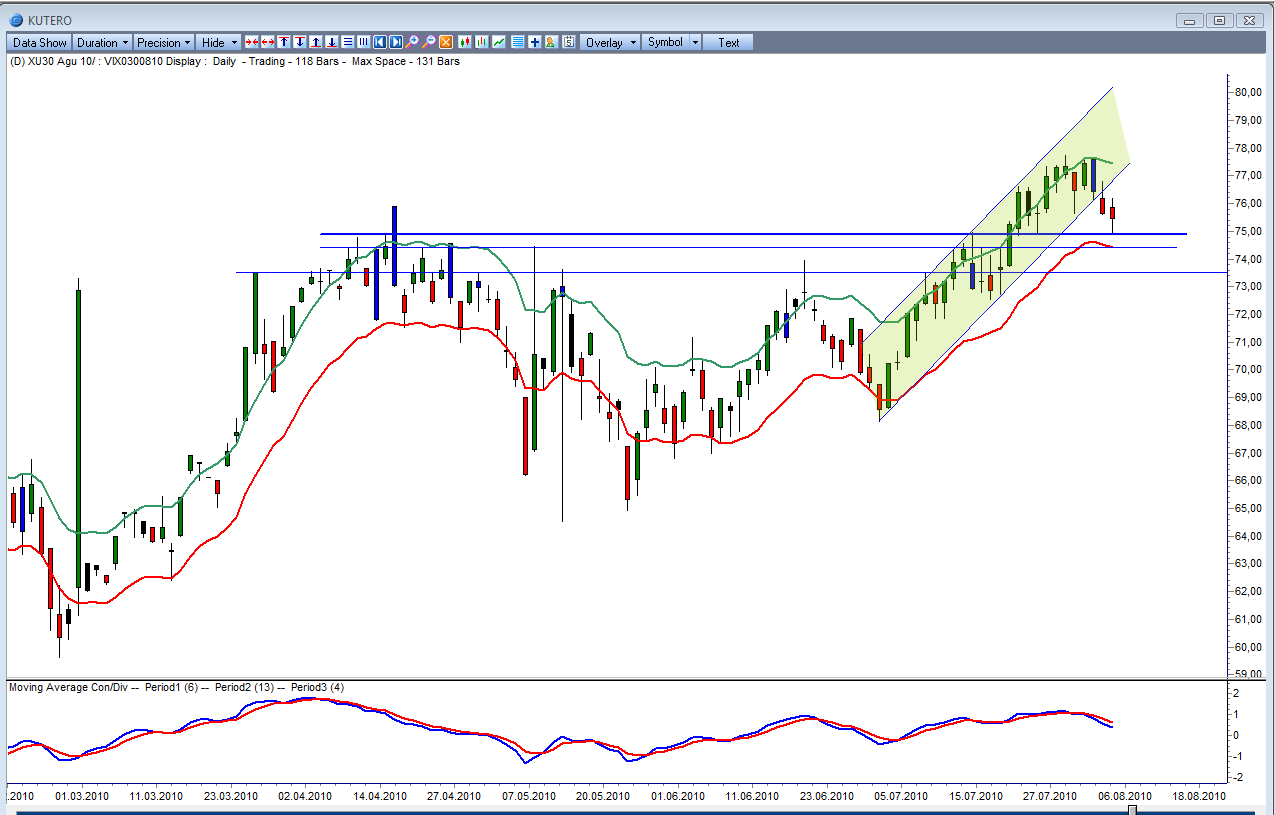Image resolution: width=1275 pixels, height=815 pixels.
Task: Toggle the crosshair plus cursor icon
Action: pyautogui.click(x=535, y=42)
